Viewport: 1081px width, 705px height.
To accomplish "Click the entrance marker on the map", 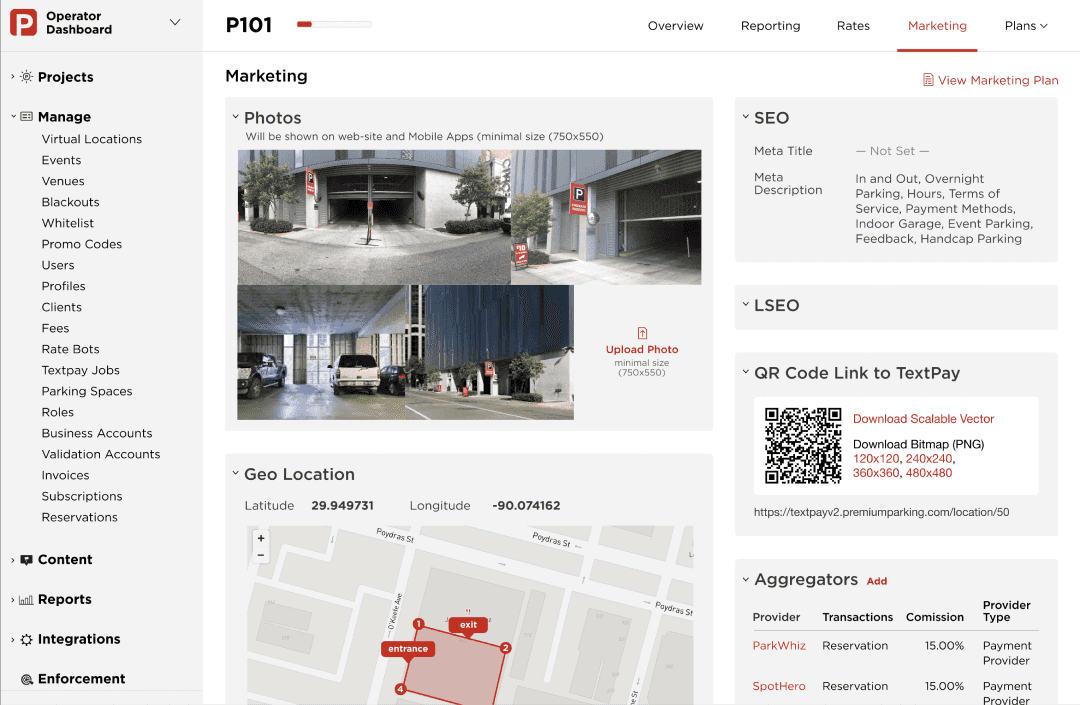I will click(408, 649).
